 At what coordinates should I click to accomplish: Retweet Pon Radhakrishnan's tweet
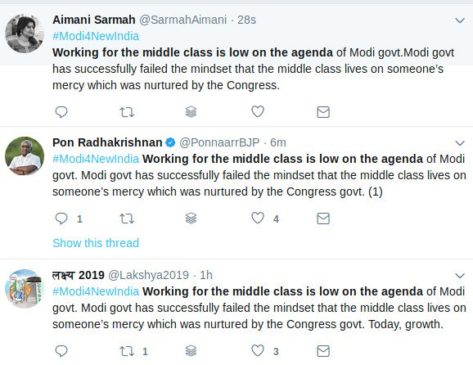coord(127,219)
